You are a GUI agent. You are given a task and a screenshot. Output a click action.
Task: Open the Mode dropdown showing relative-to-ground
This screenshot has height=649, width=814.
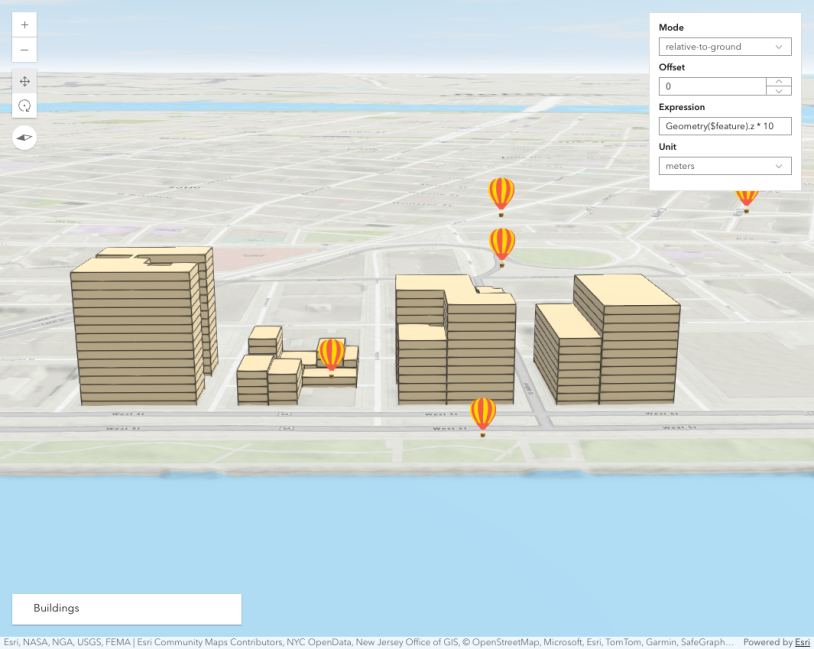pos(724,47)
